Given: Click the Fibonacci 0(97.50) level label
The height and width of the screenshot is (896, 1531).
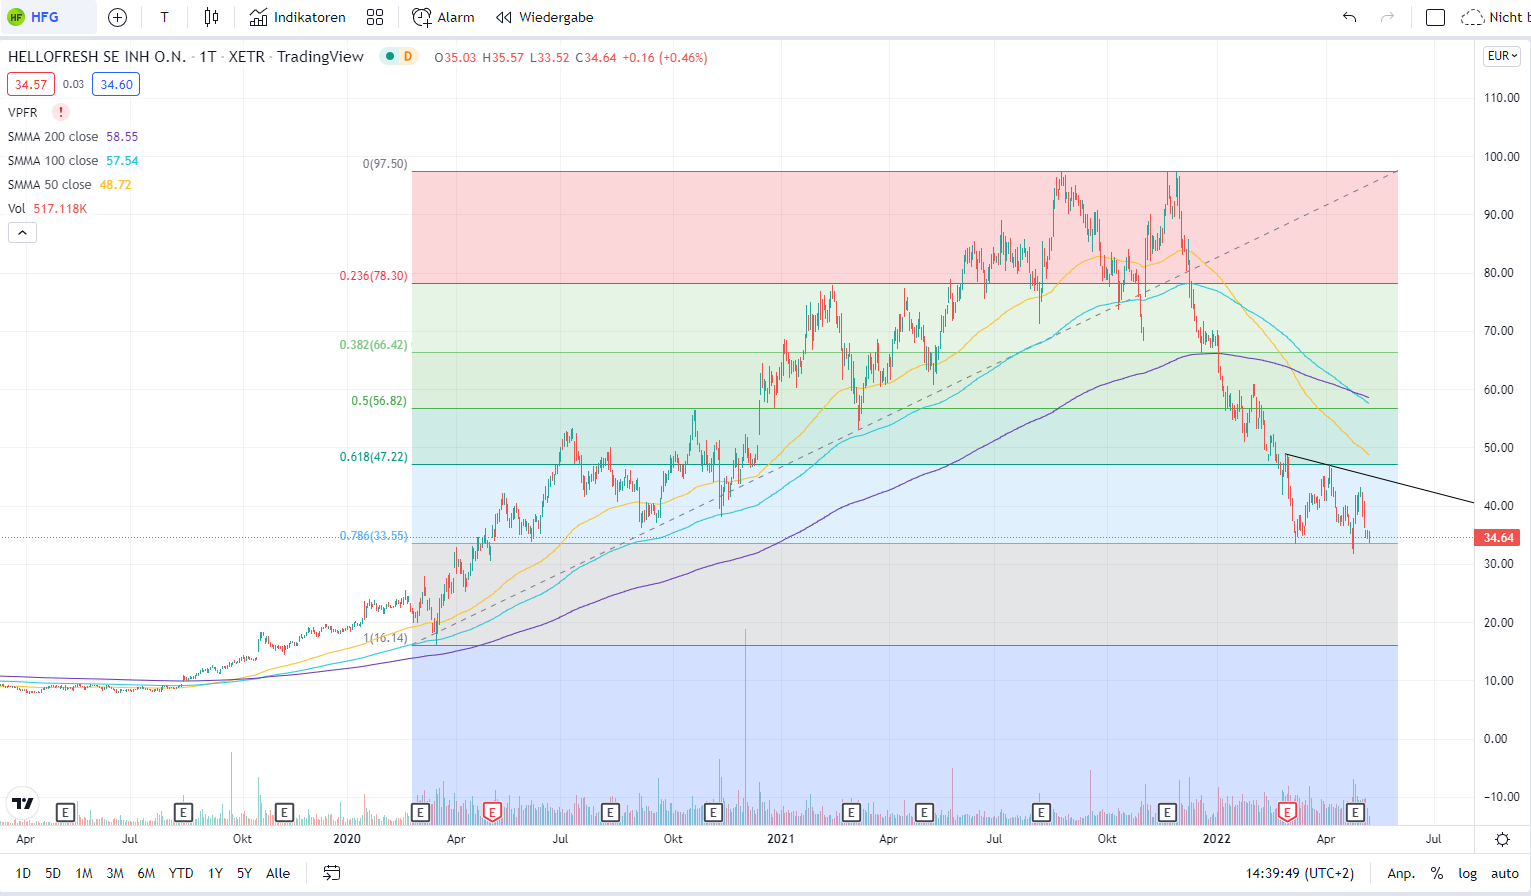Looking at the screenshot, I should point(385,164).
